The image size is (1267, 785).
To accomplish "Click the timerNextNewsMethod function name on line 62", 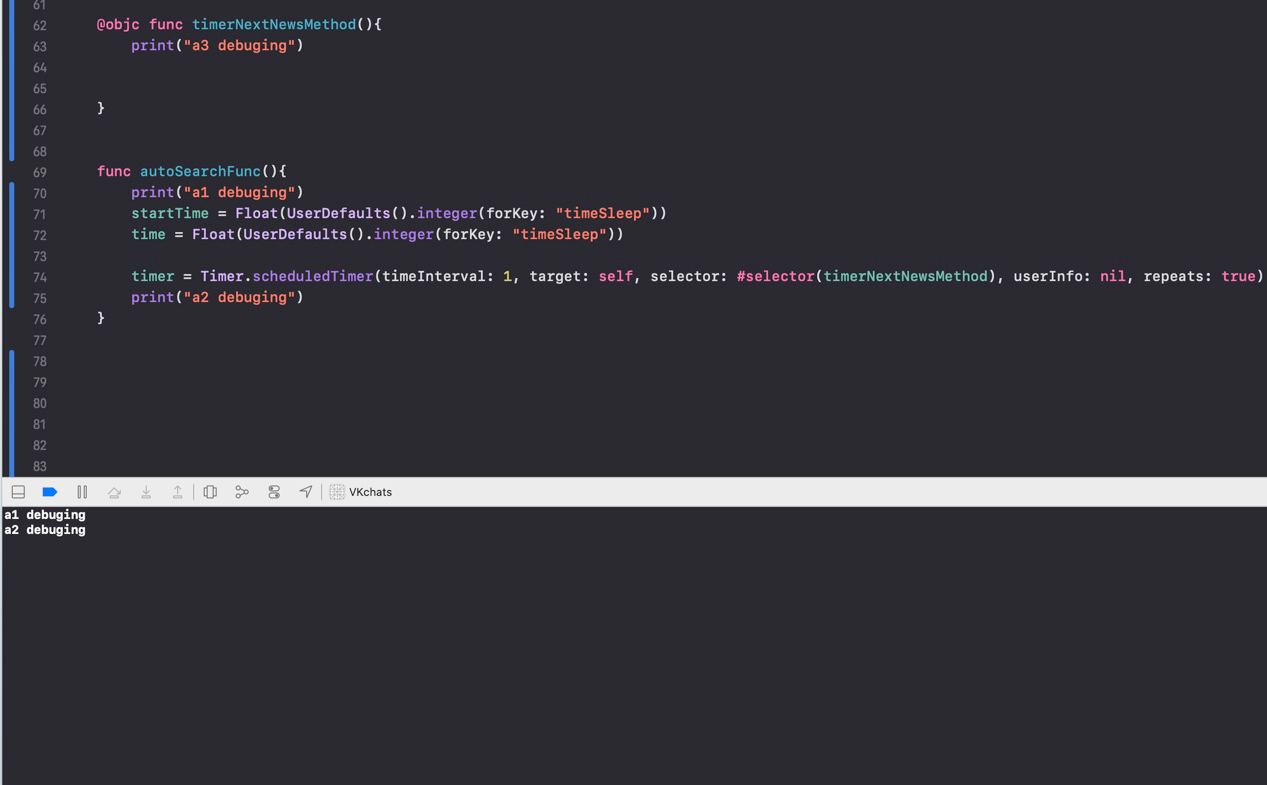I will coord(274,24).
